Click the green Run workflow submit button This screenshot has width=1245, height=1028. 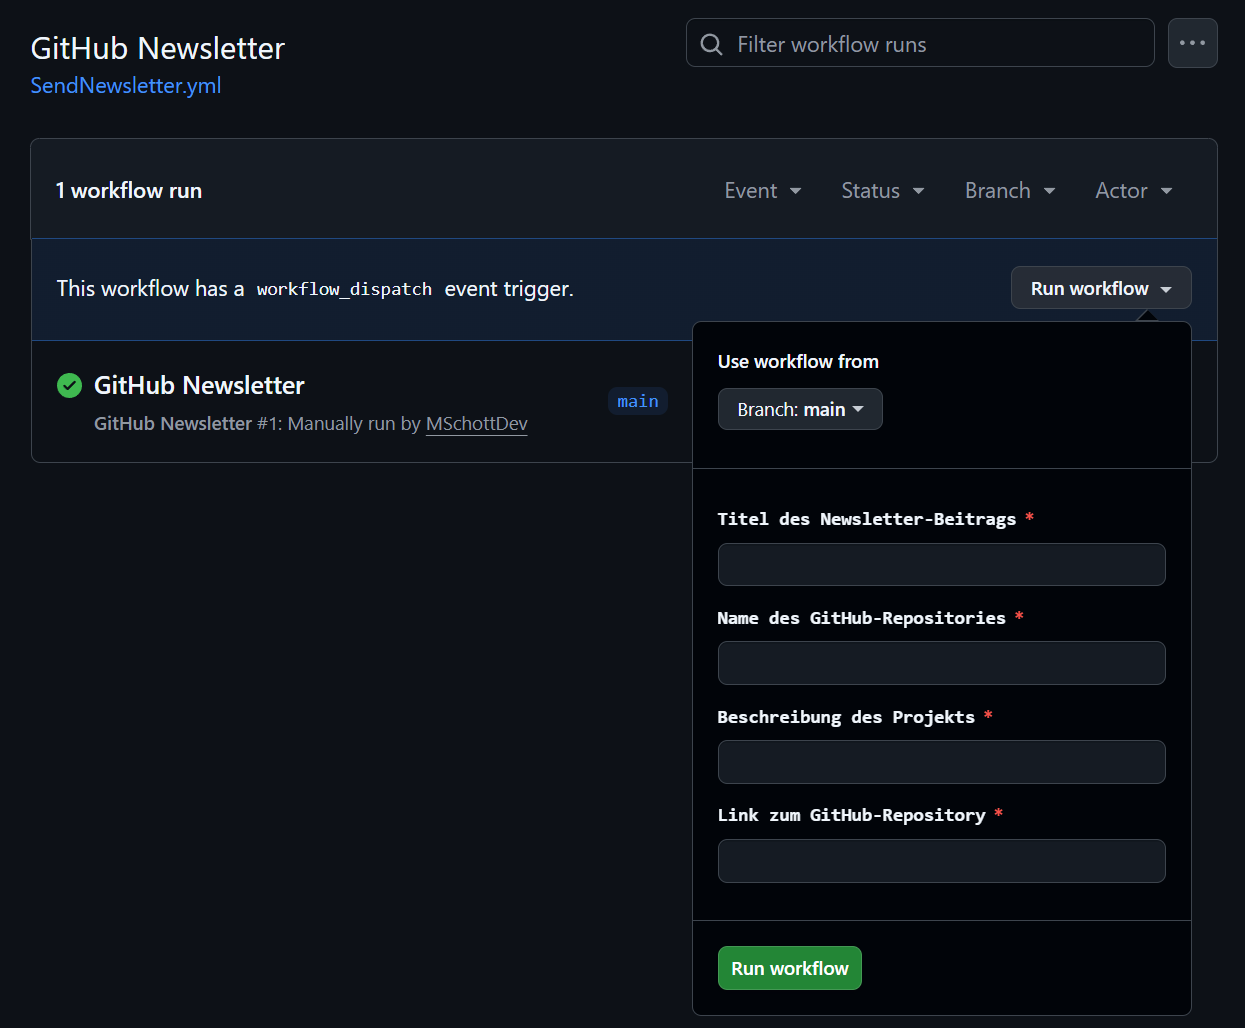coord(789,968)
